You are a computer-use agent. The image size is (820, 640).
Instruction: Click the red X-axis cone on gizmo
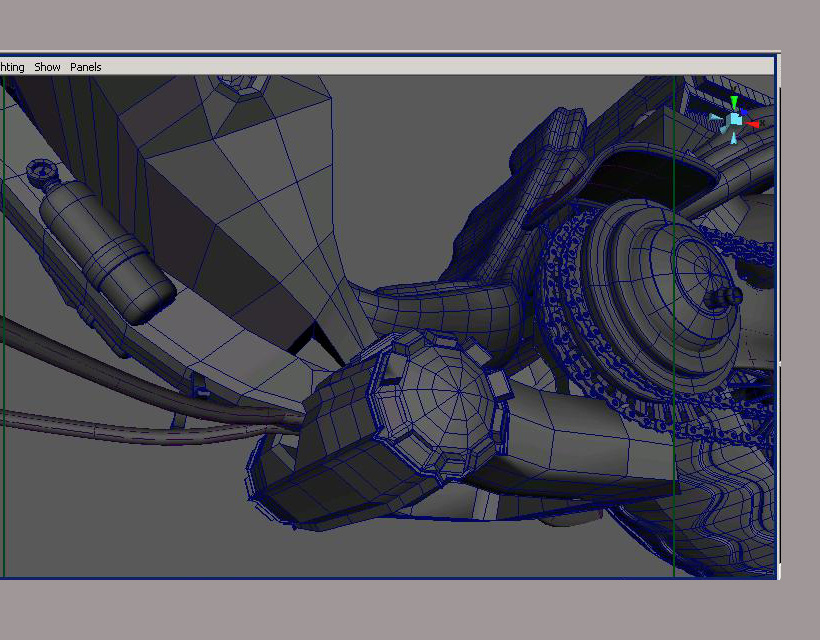click(753, 124)
